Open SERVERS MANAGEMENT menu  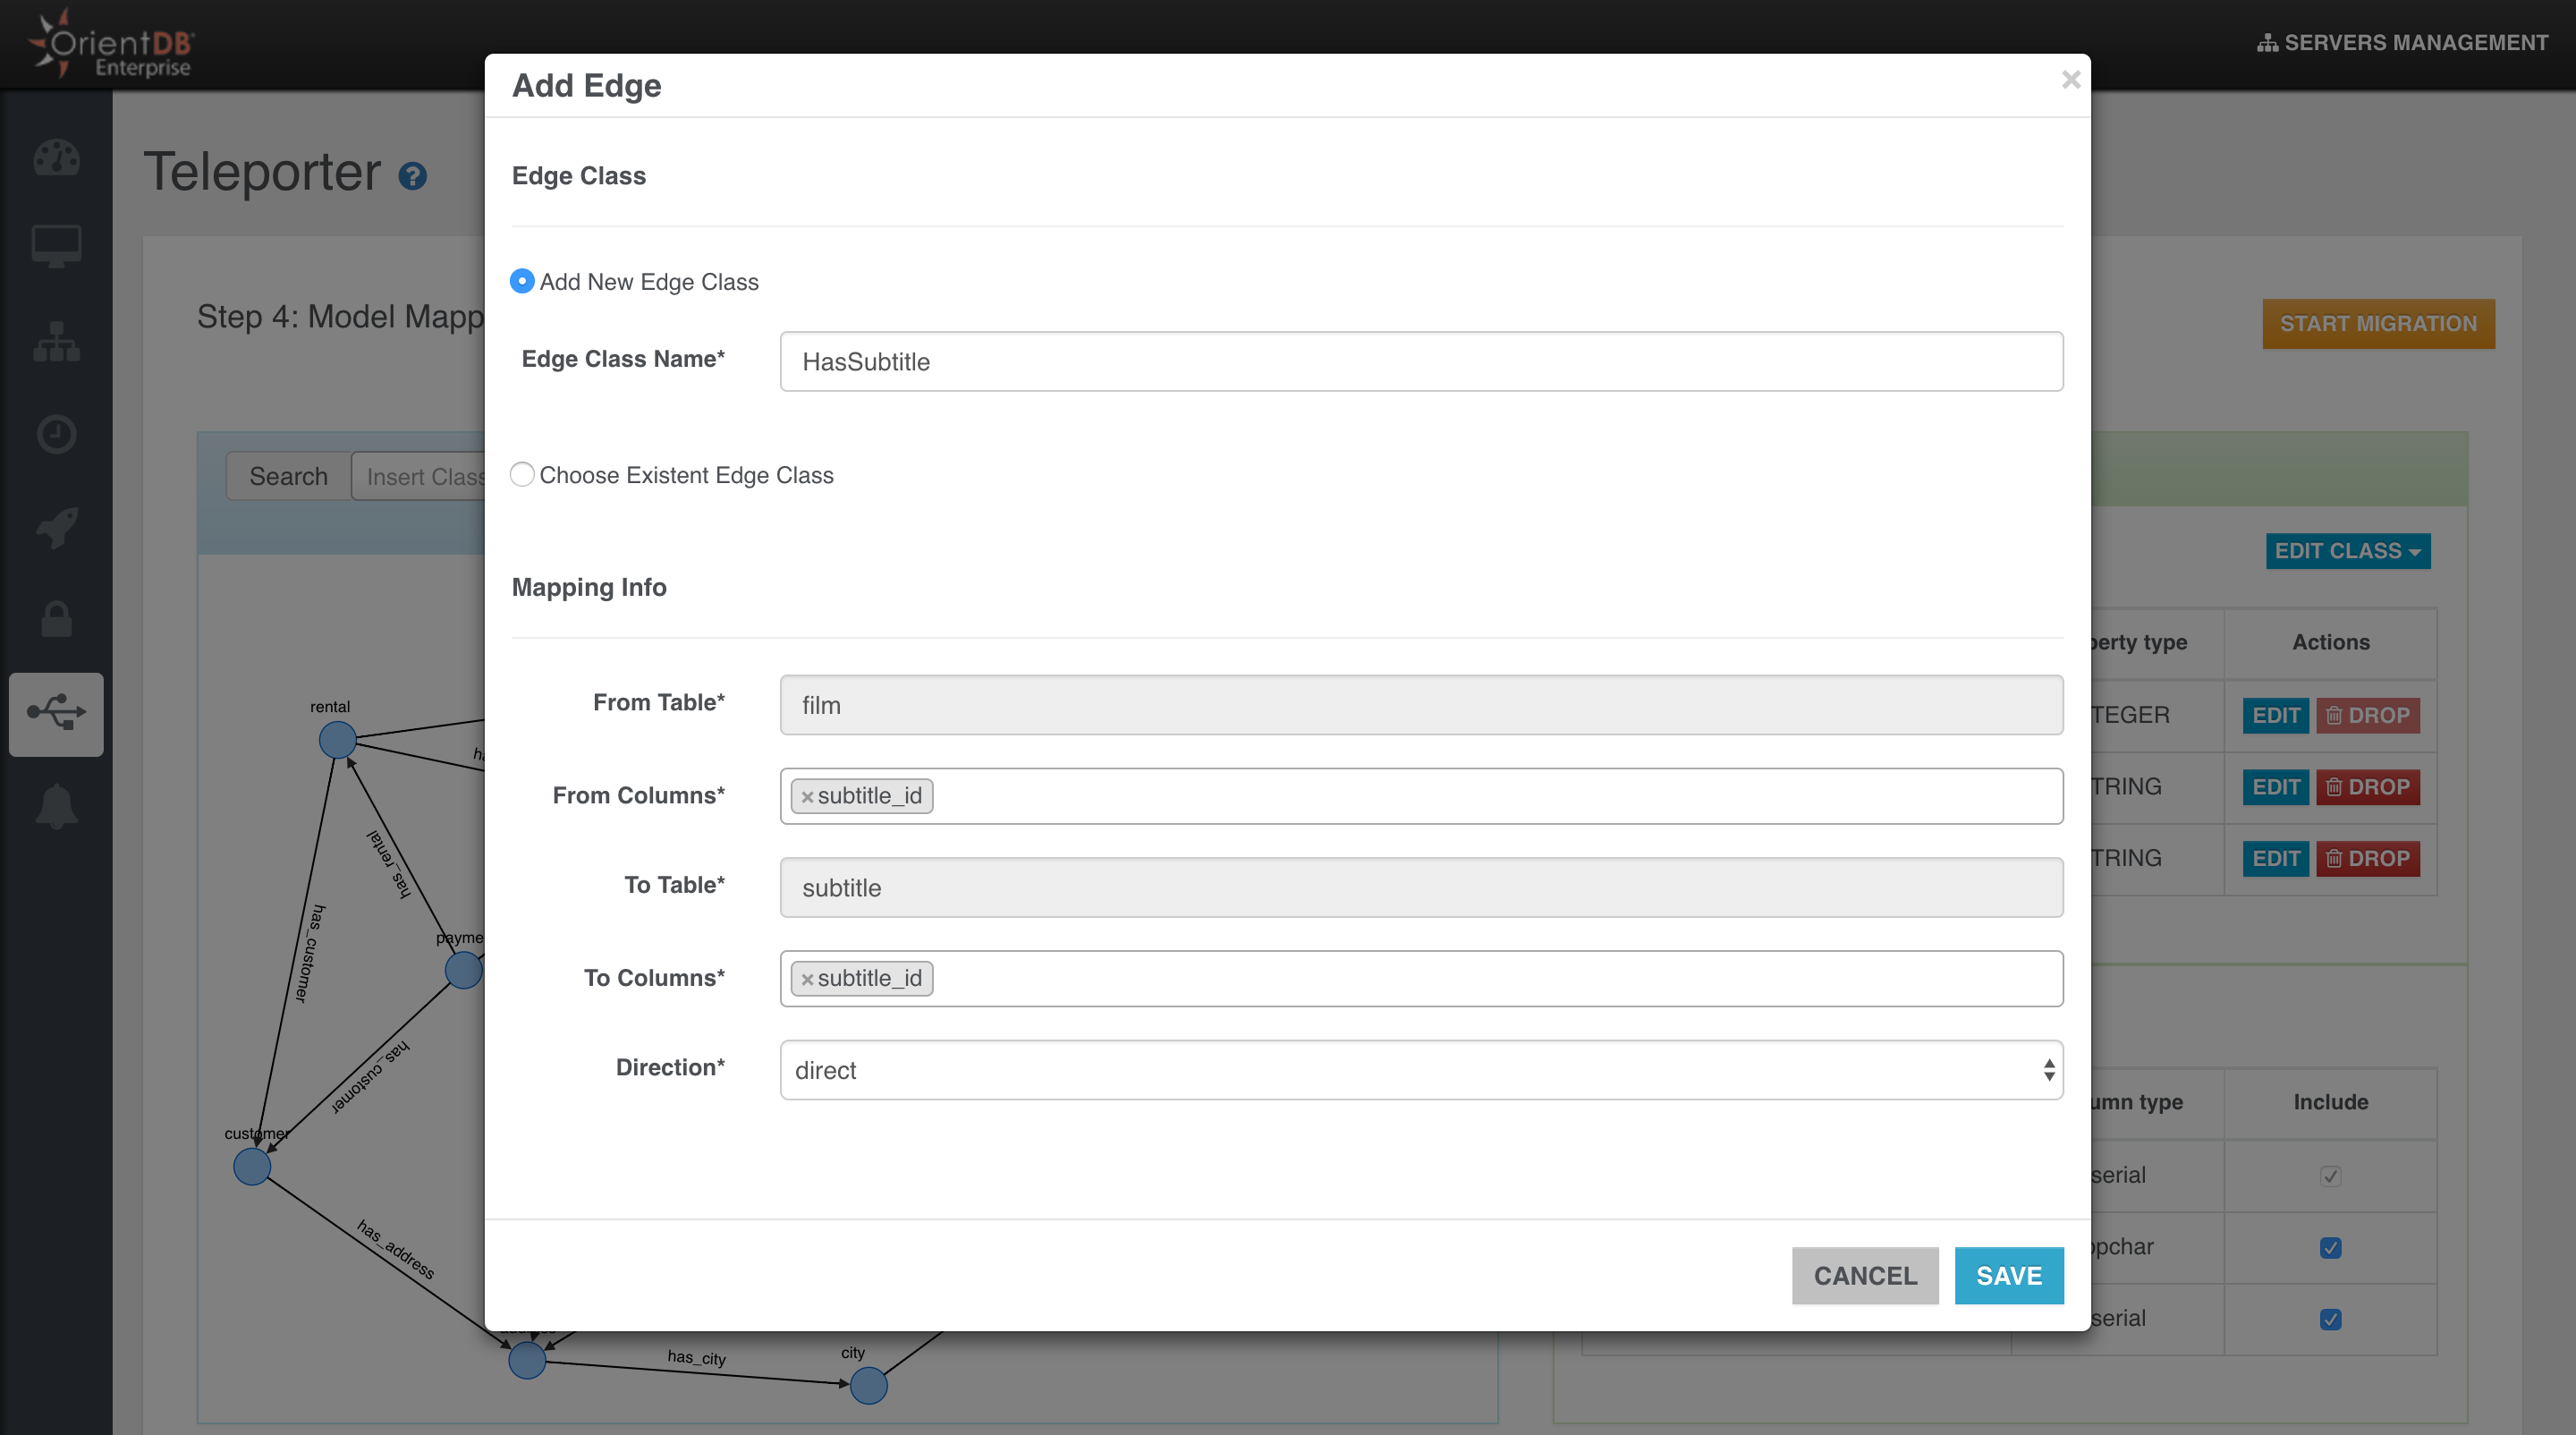(2402, 43)
